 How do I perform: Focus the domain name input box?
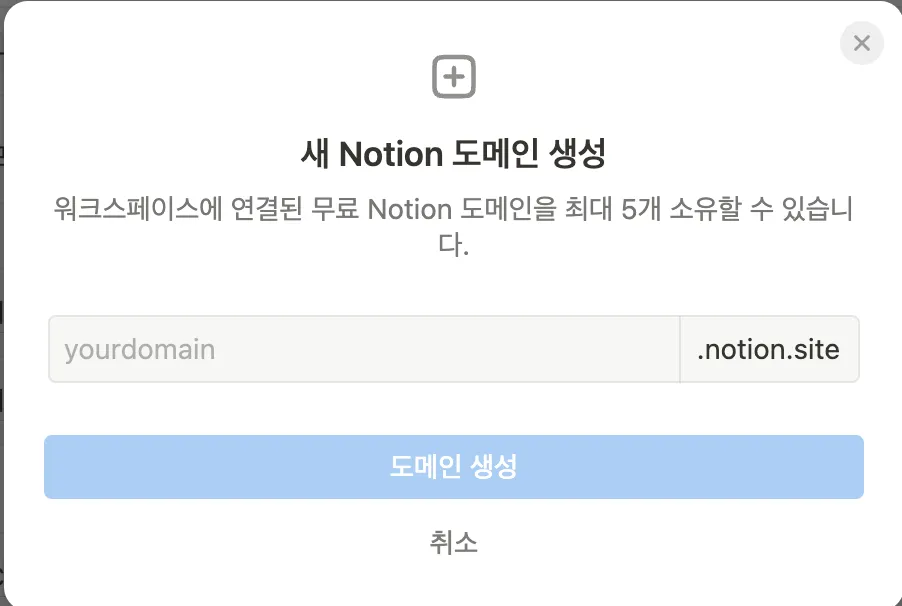click(x=364, y=349)
